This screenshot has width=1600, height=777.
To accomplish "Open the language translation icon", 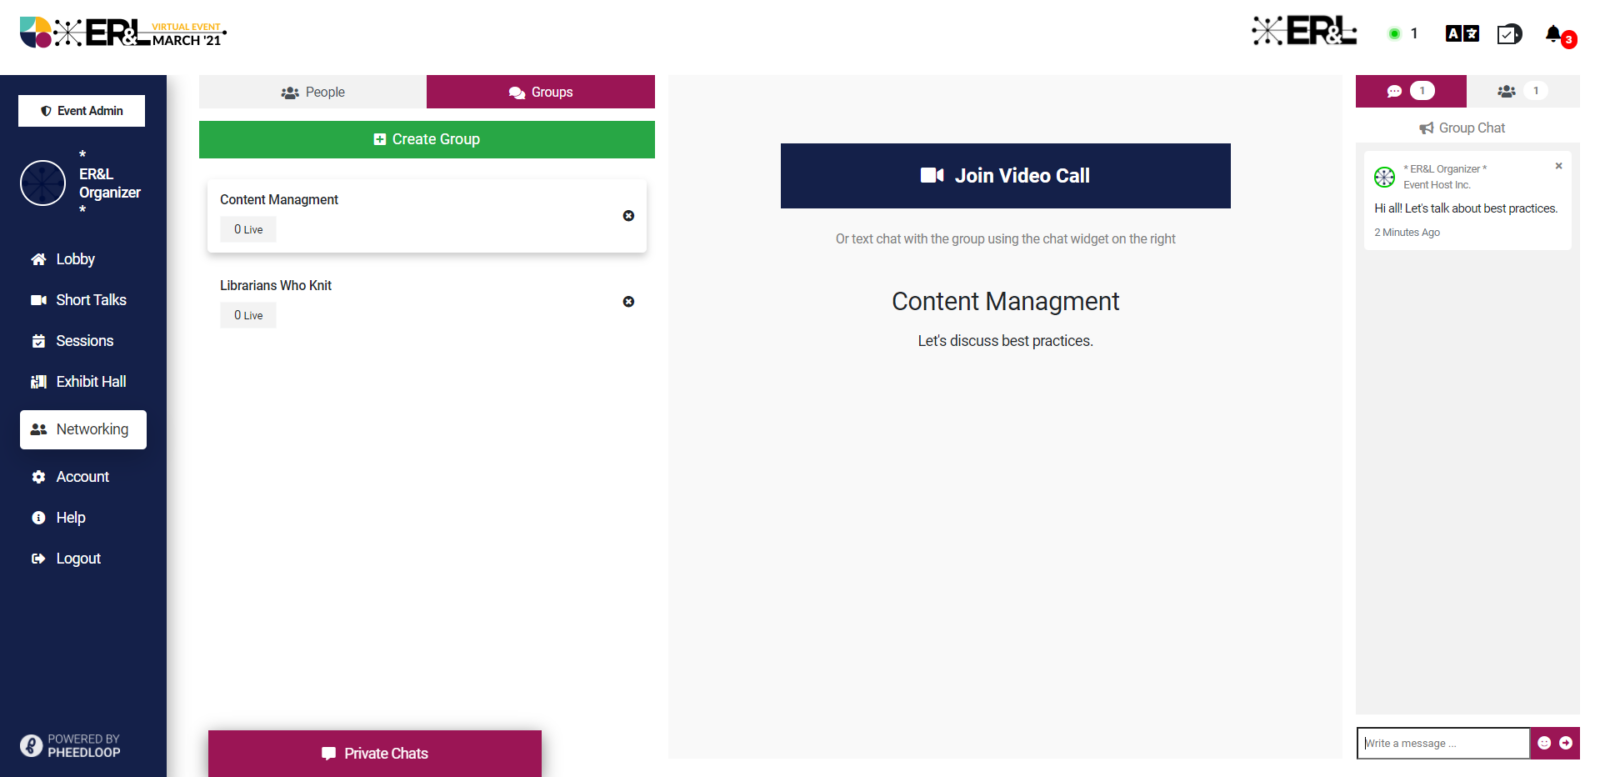I will (x=1462, y=34).
